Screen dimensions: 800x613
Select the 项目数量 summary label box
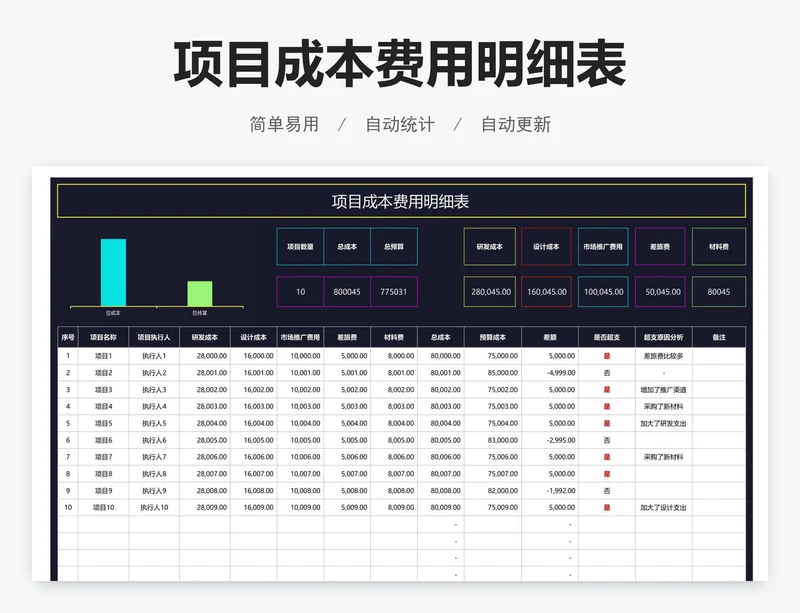pos(300,247)
